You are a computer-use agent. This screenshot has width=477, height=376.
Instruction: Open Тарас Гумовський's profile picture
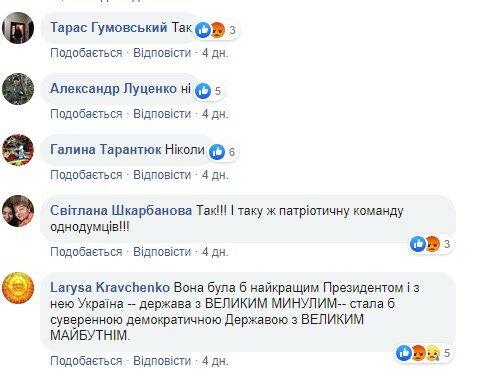(x=18, y=28)
